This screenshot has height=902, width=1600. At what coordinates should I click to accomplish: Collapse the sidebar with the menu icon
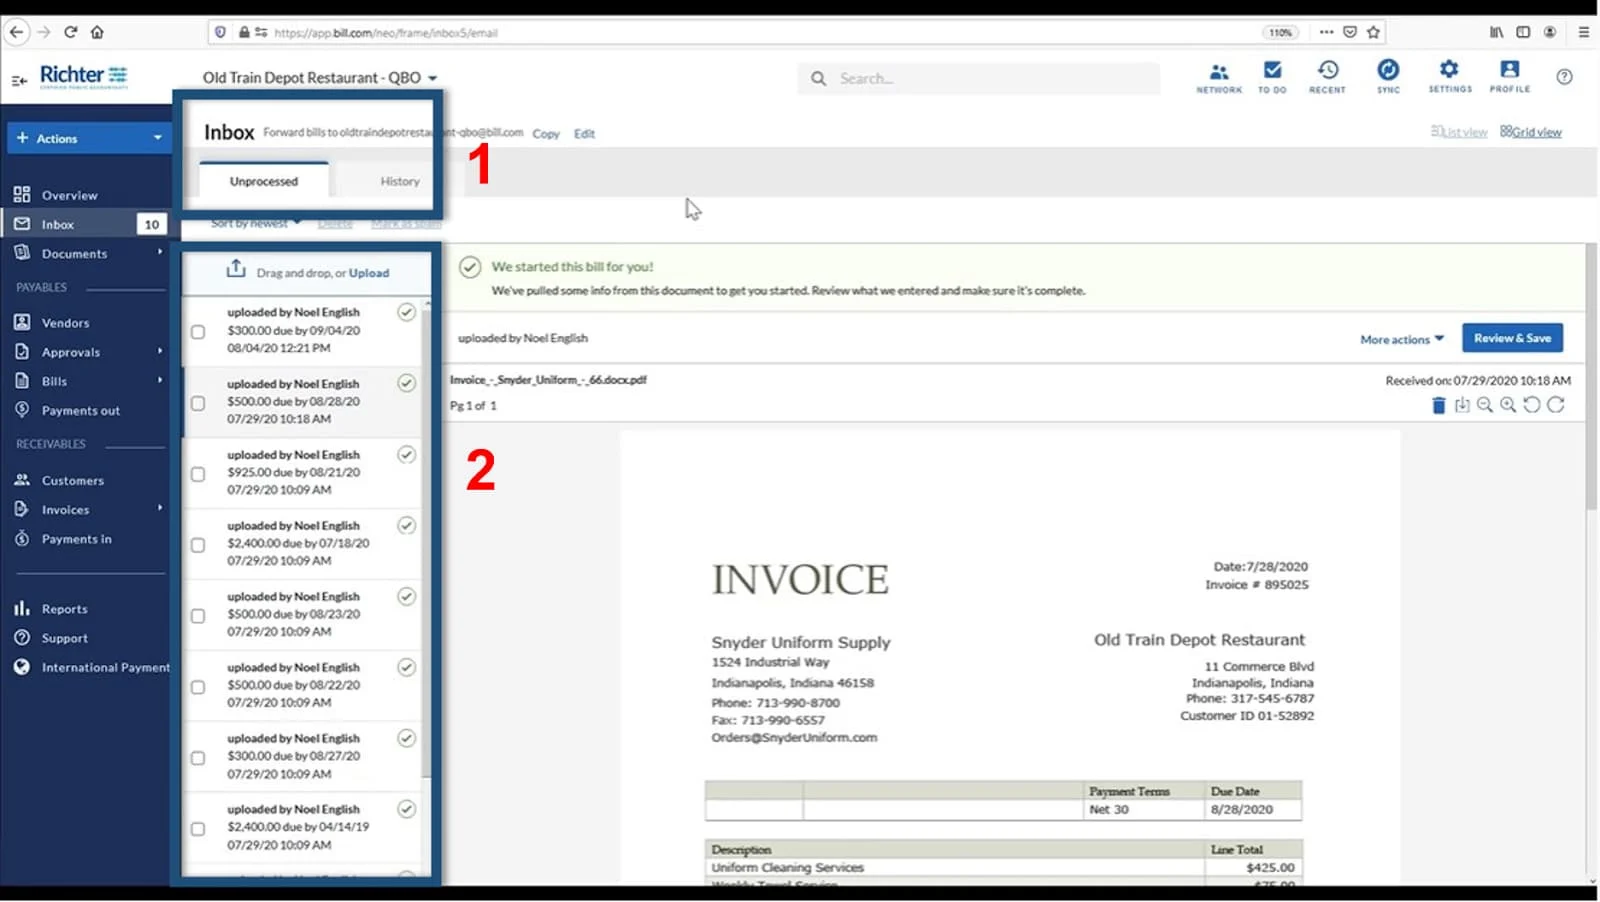point(19,80)
